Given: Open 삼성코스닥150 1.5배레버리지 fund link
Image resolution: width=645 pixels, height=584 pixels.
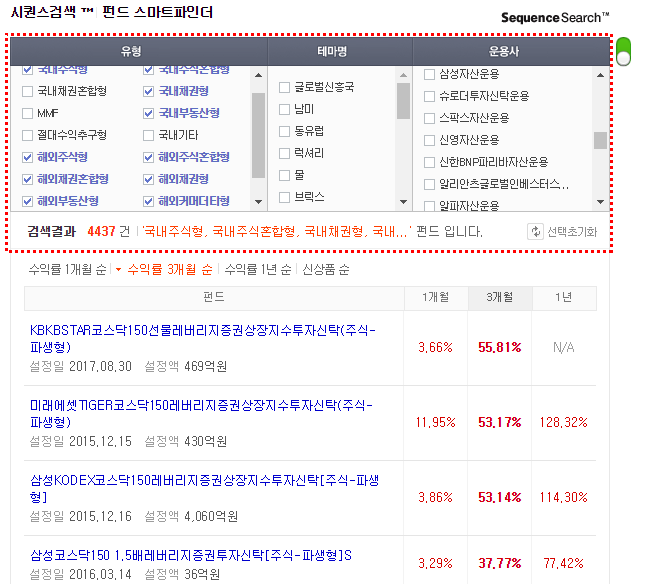Looking at the screenshot, I should [191, 555].
